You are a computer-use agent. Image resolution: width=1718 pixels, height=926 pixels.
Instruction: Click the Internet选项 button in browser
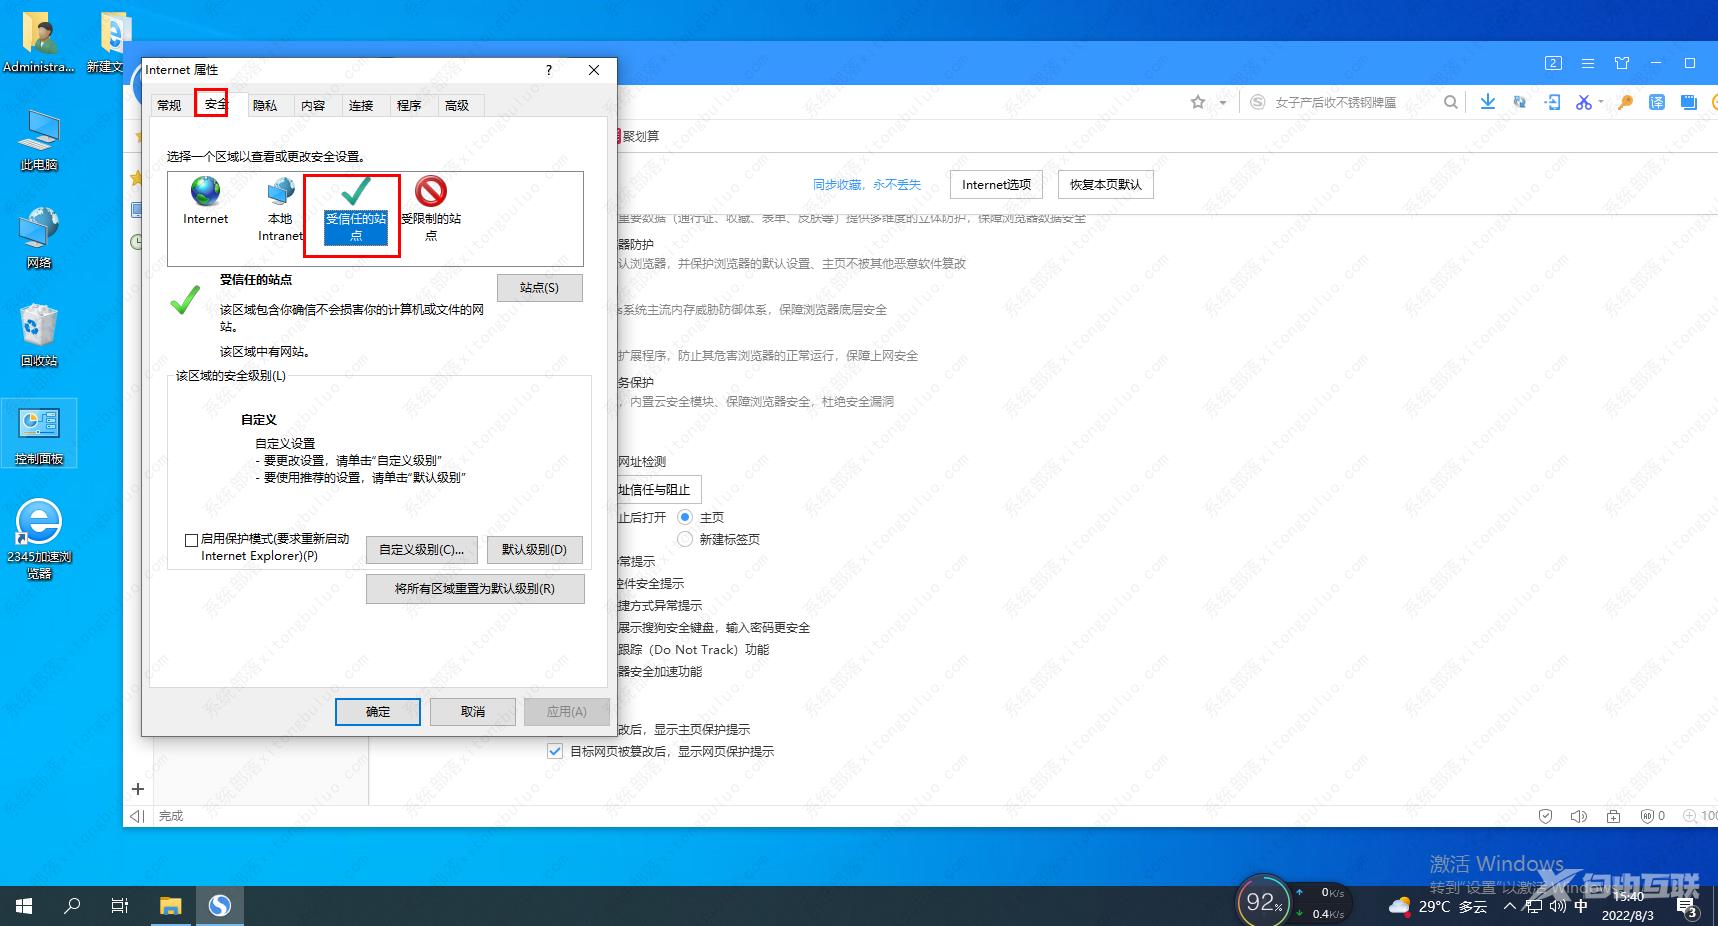tap(996, 185)
